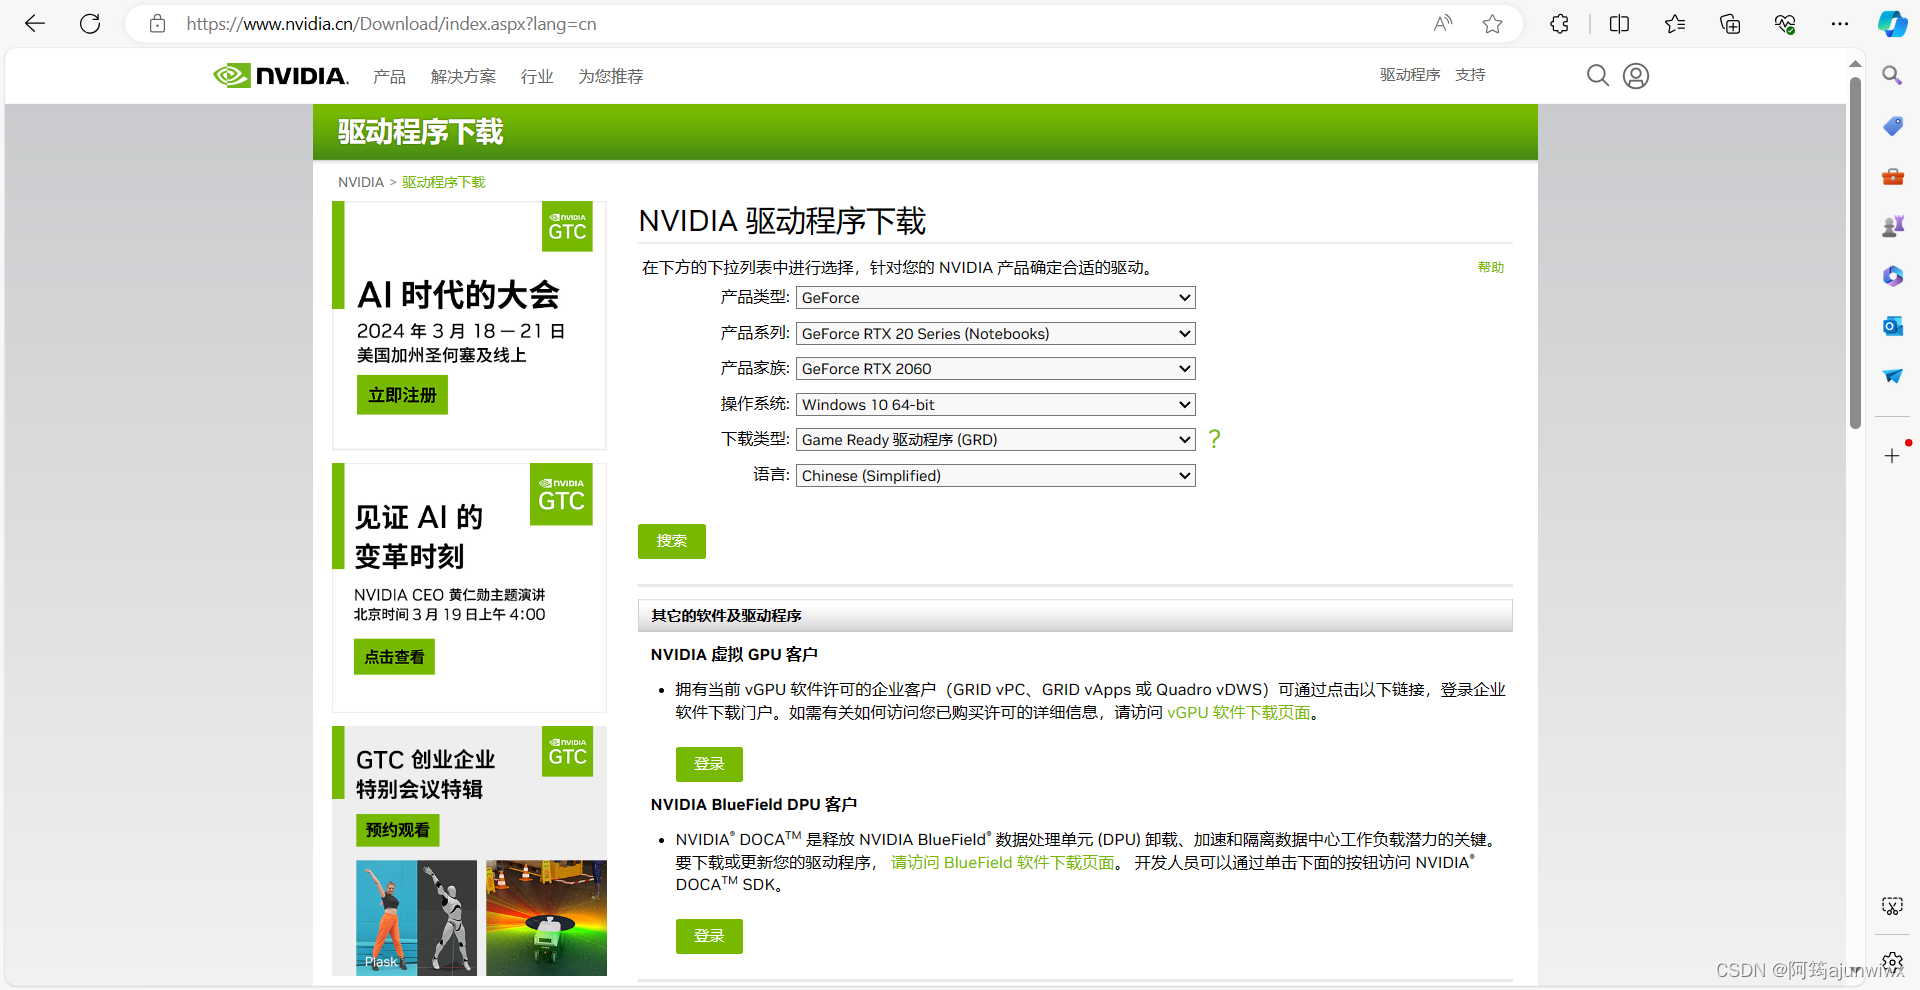This screenshot has width=1920, height=990.
Task: Open browser extensions menu
Action: [1559, 24]
